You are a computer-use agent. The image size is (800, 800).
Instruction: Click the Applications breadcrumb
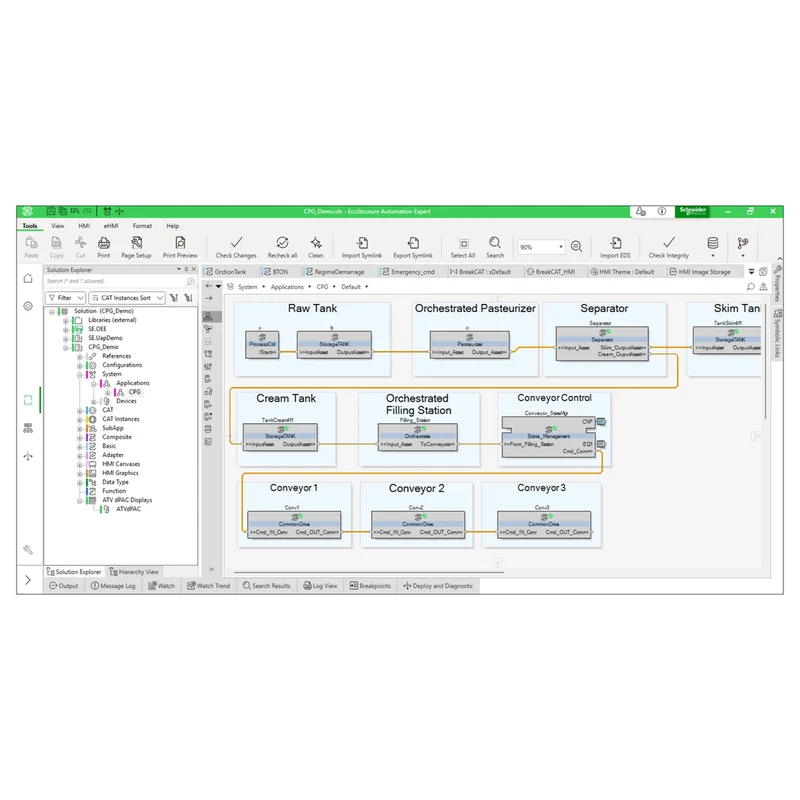point(287,287)
